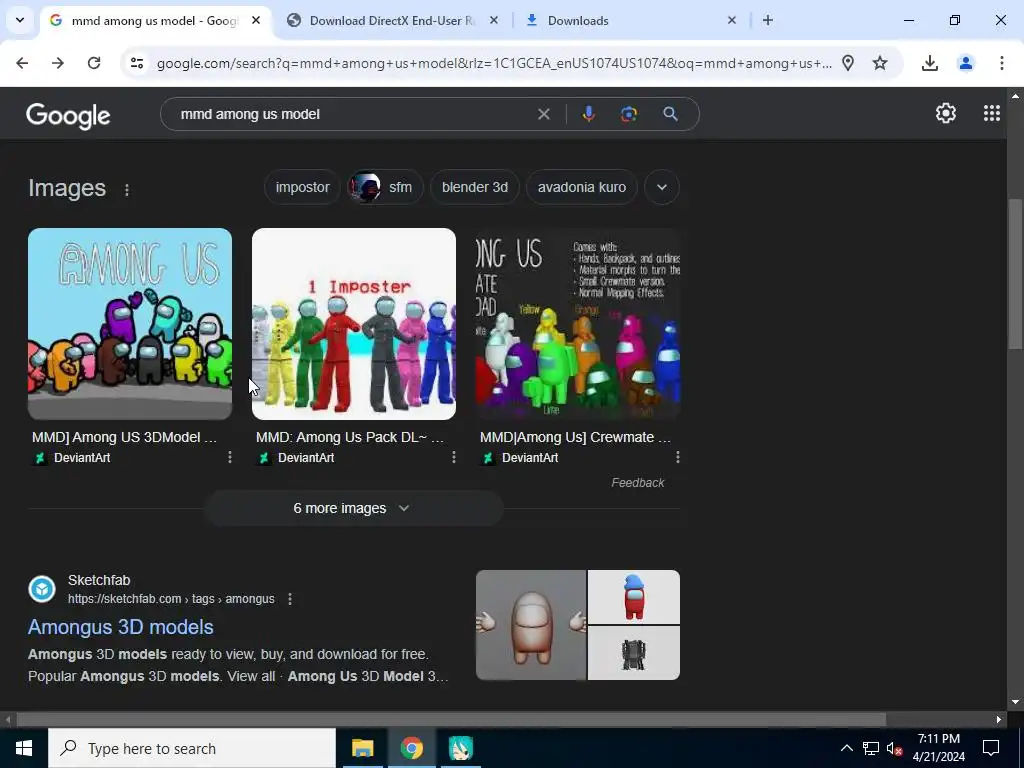
Task: Open the Amongus 3D models link
Action: [x=121, y=627]
